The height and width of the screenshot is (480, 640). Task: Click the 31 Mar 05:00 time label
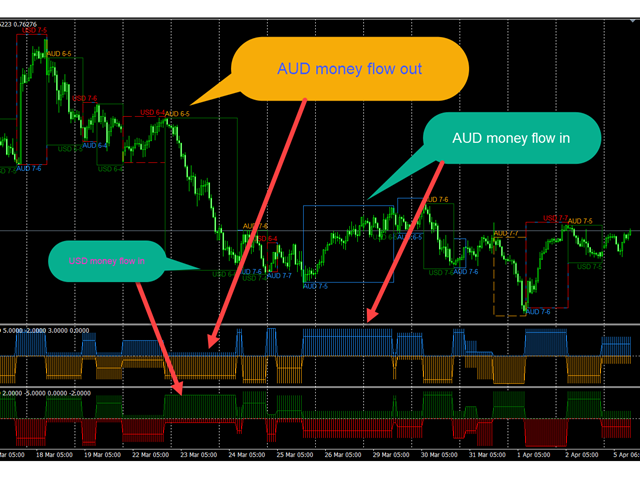click(487, 455)
